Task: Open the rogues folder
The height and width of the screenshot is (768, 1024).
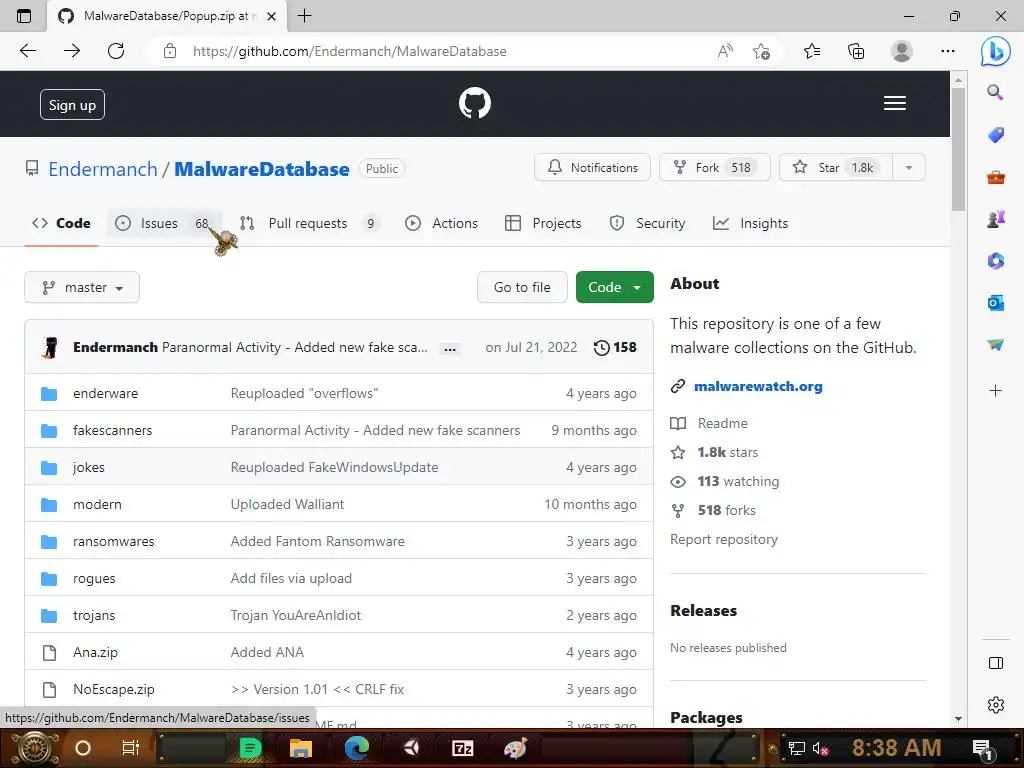Action: [94, 579]
